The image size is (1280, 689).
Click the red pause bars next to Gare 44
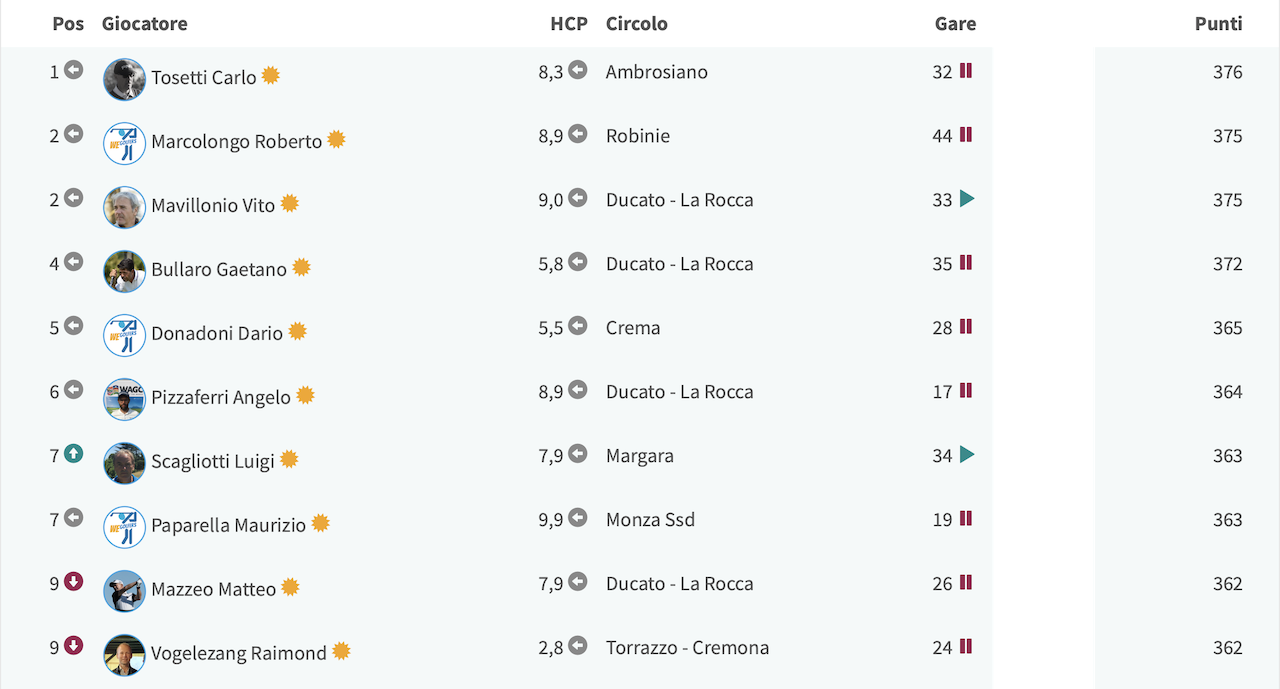[x=966, y=135]
